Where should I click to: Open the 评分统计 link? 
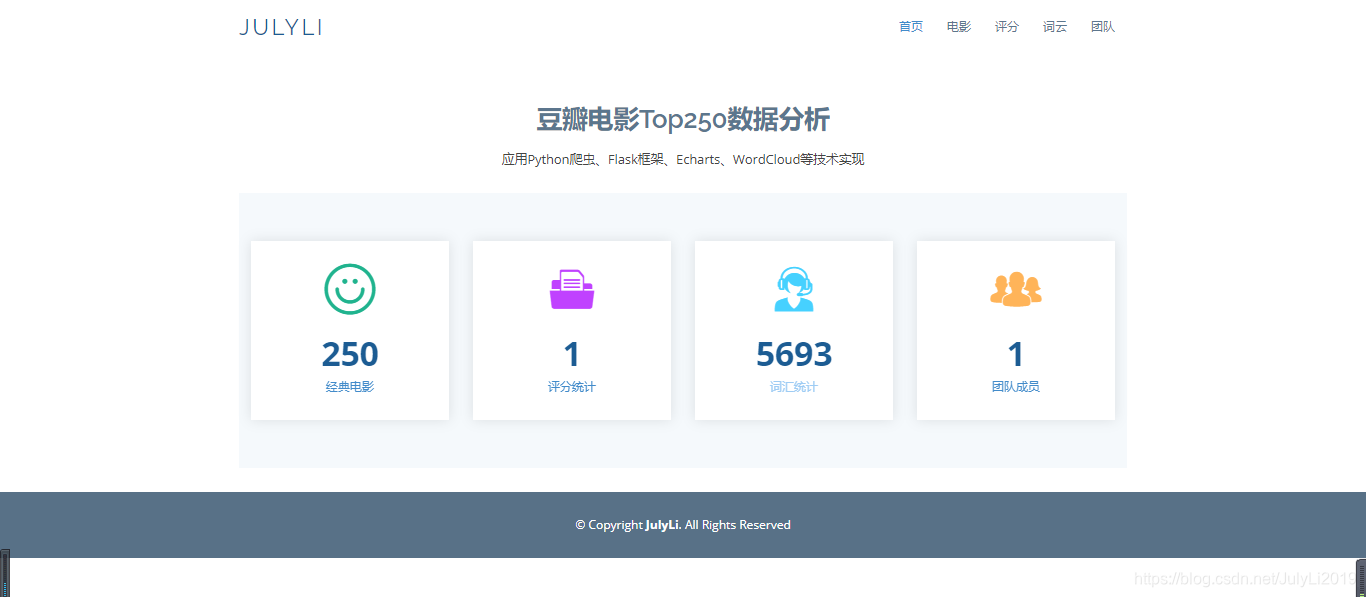572,386
